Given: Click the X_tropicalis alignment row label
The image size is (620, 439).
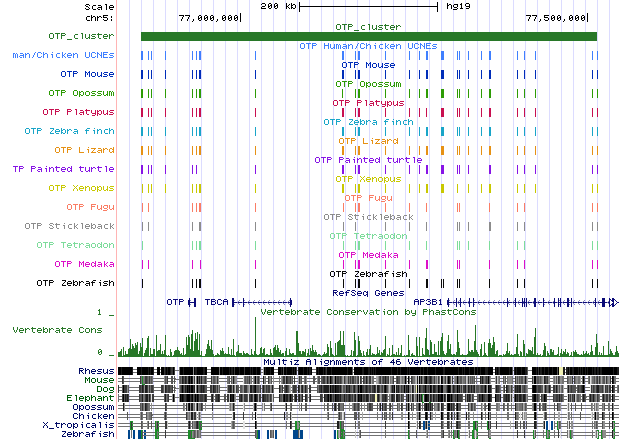Looking at the screenshot, I should pyautogui.click(x=83, y=425).
